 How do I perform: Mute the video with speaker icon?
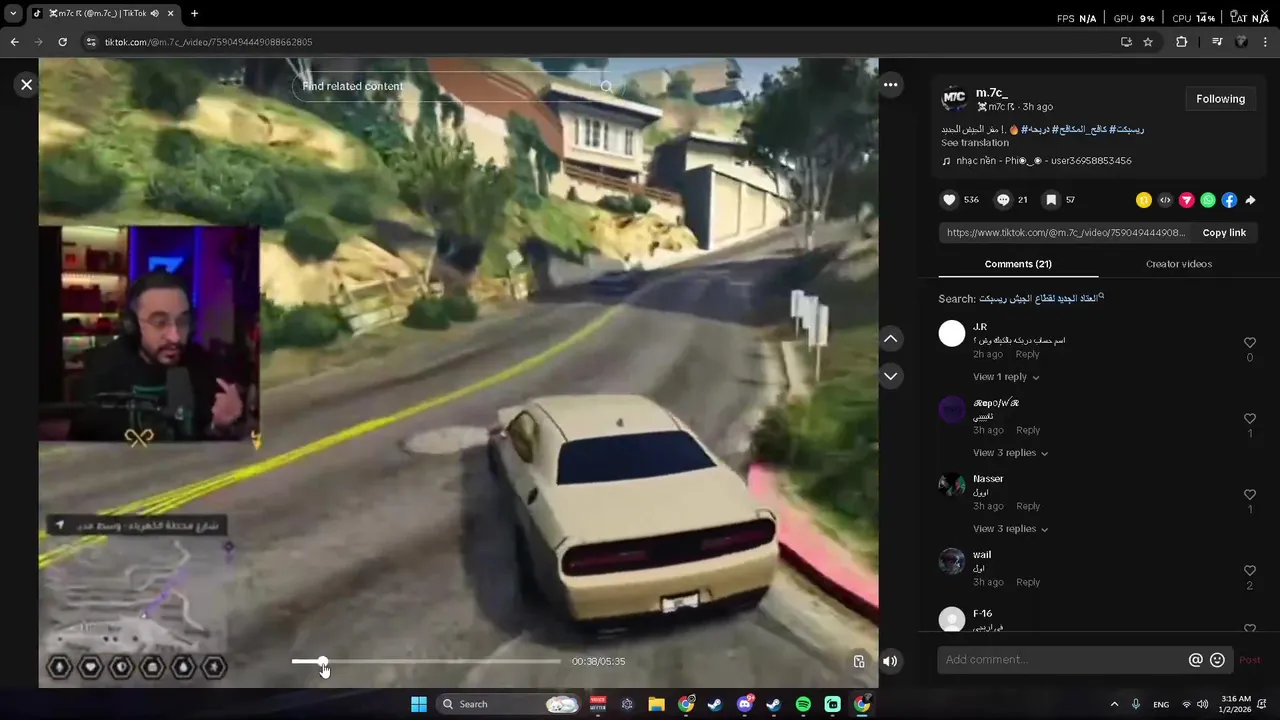coord(890,661)
